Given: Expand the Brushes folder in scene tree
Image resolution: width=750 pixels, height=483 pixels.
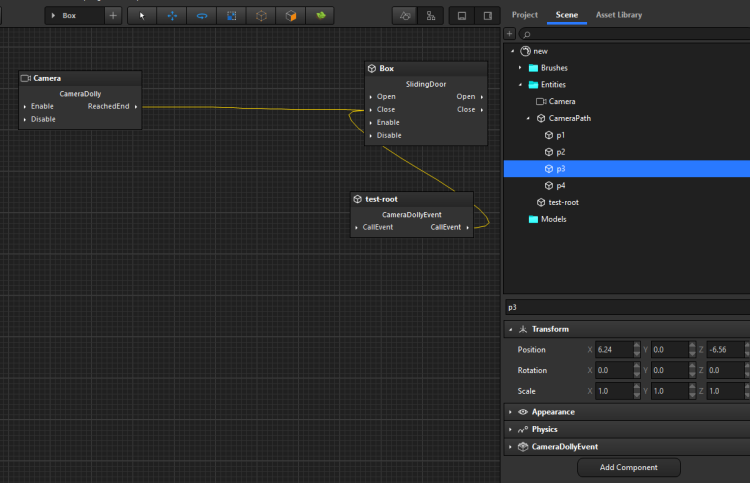Looking at the screenshot, I should 520,68.
